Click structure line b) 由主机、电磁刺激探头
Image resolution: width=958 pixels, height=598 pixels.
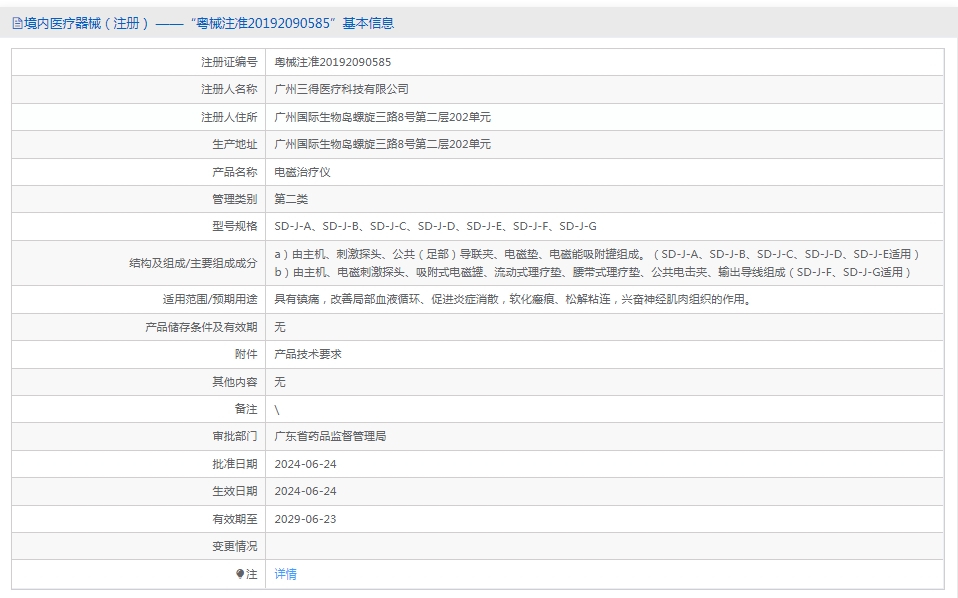click(594, 271)
